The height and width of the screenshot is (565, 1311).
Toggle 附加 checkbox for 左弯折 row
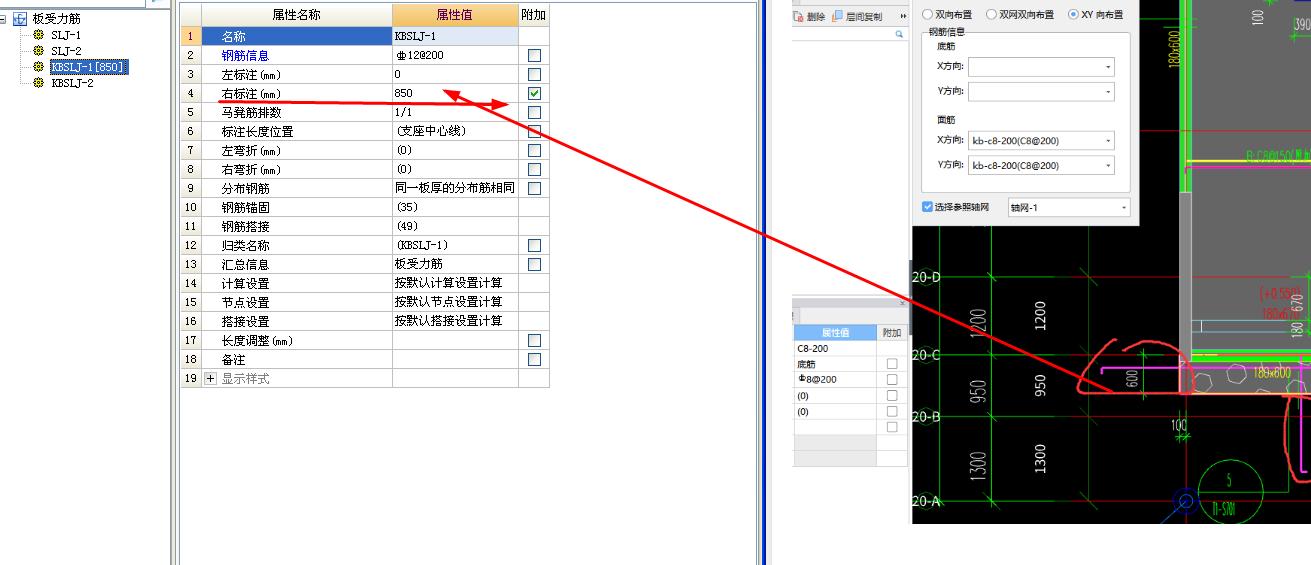[534, 150]
